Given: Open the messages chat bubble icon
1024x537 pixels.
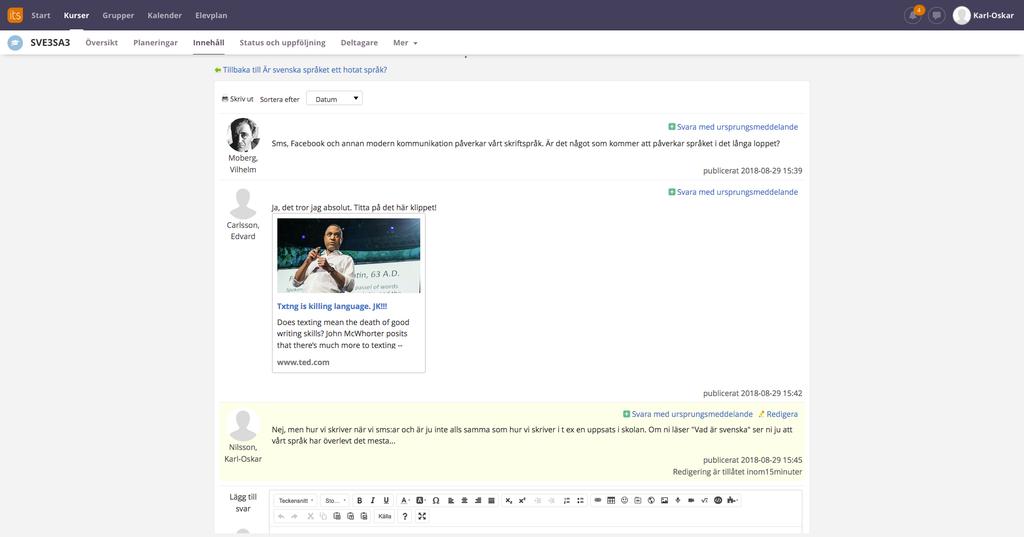Looking at the screenshot, I should pyautogui.click(x=936, y=15).
